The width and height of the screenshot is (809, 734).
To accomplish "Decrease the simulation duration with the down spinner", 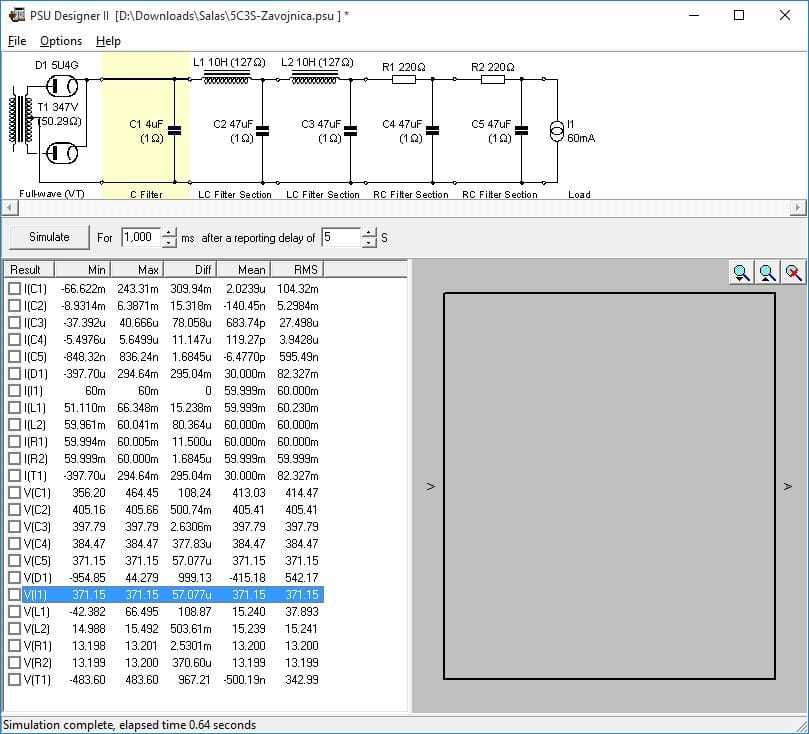I will tap(168, 242).
